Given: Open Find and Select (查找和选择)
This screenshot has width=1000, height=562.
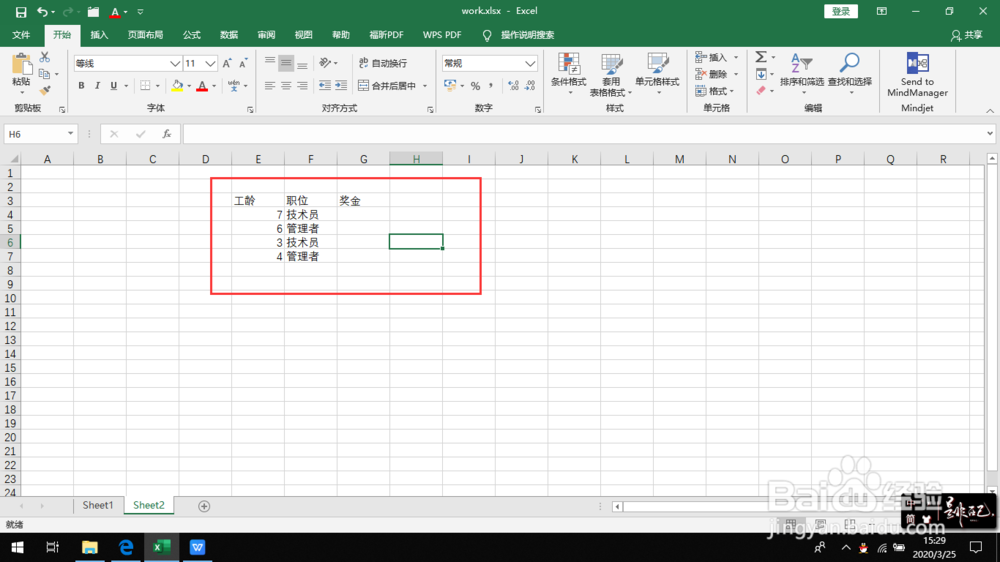Looking at the screenshot, I should (x=849, y=75).
